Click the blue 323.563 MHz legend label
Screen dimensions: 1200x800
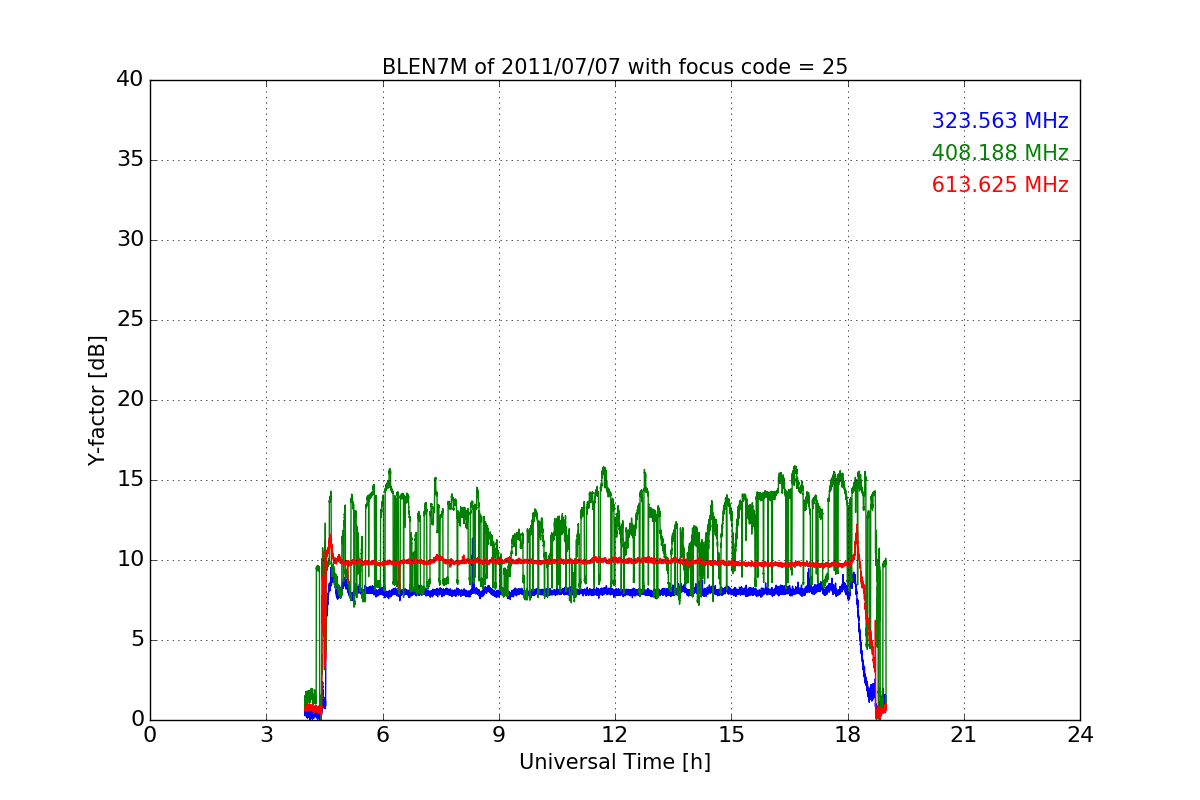[x=1000, y=121]
